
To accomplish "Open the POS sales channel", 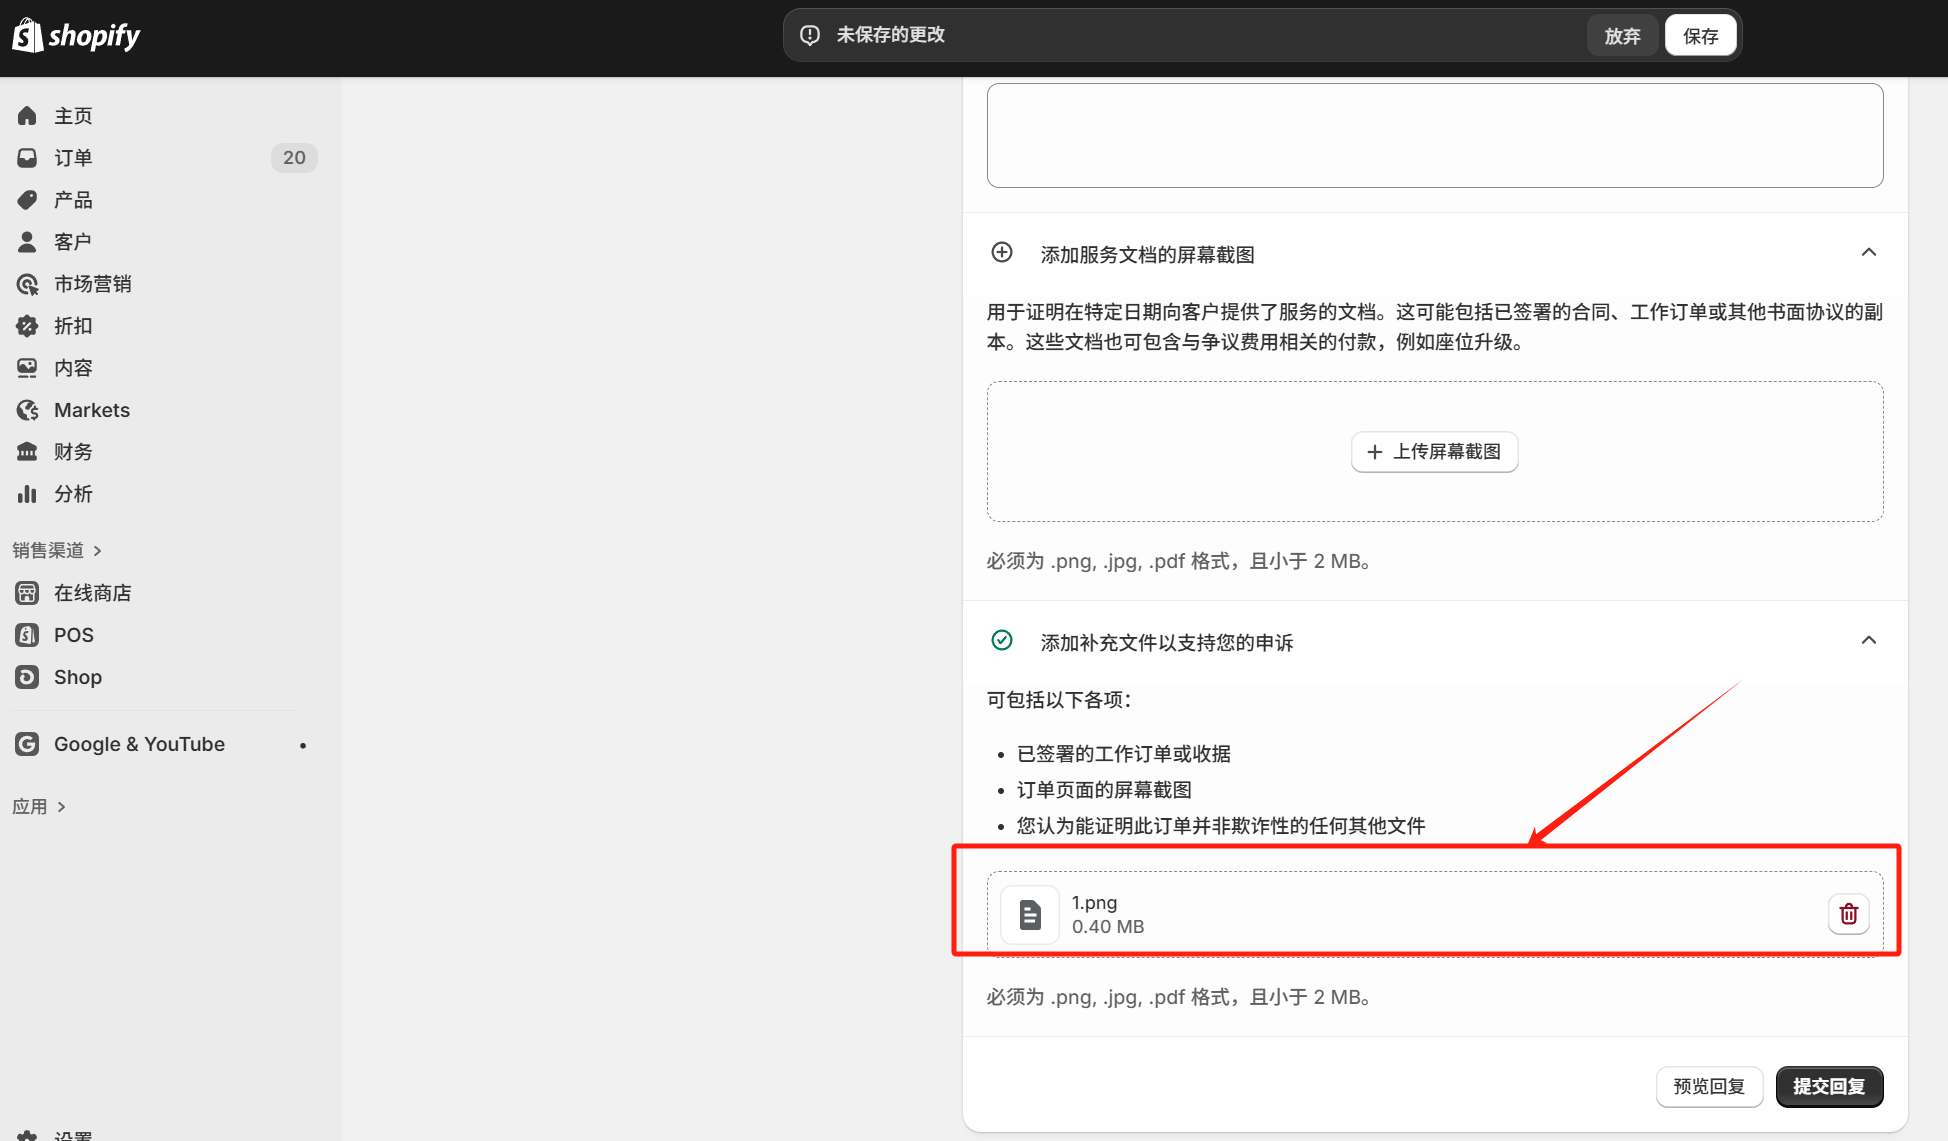I will click(73, 635).
